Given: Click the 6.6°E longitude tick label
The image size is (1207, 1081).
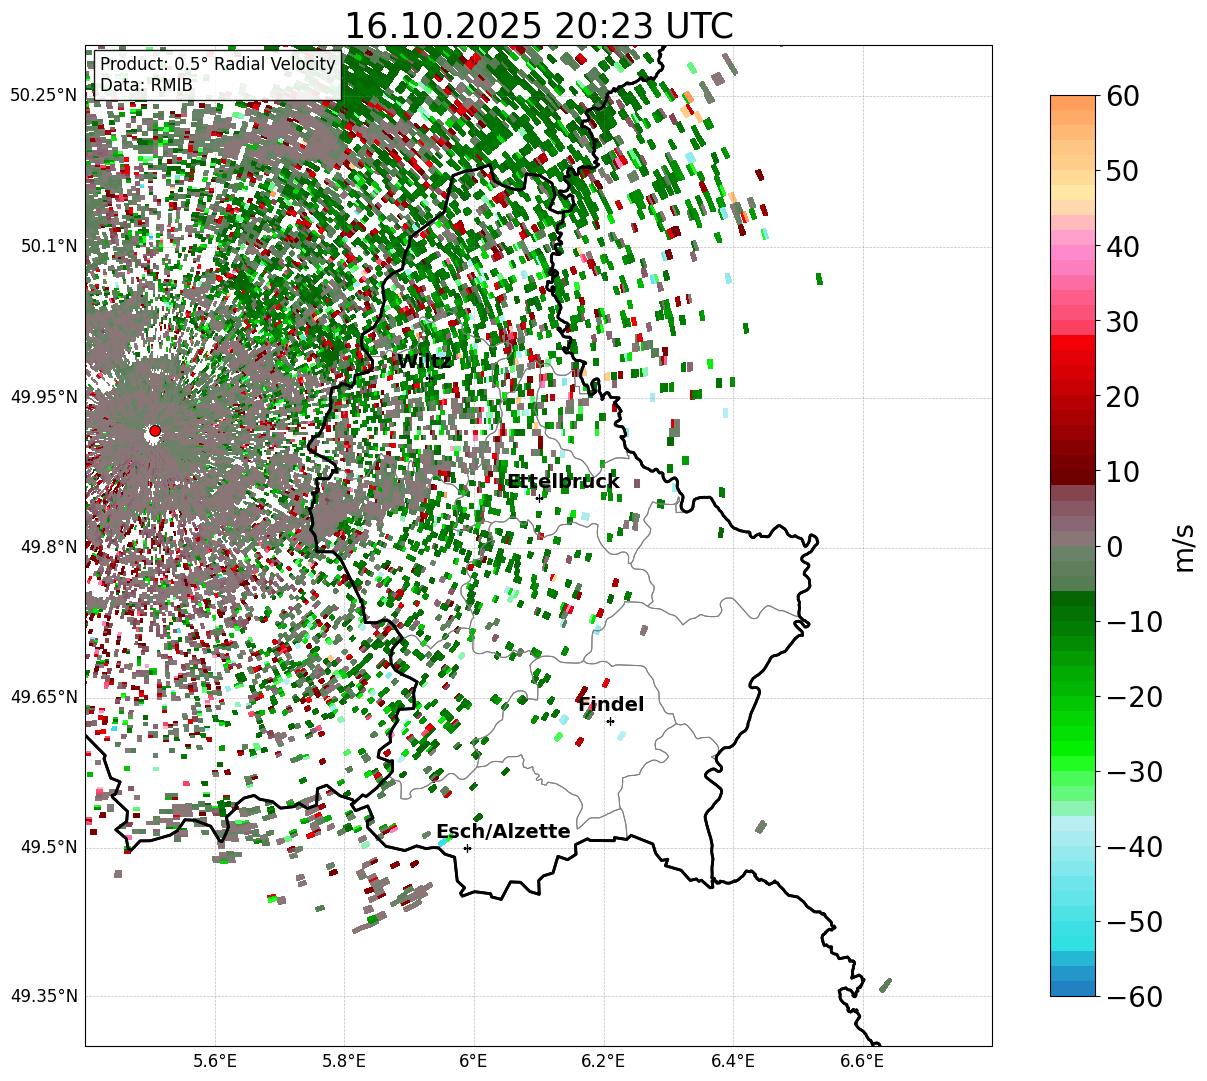Looking at the screenshot, I should (862, 1061).
